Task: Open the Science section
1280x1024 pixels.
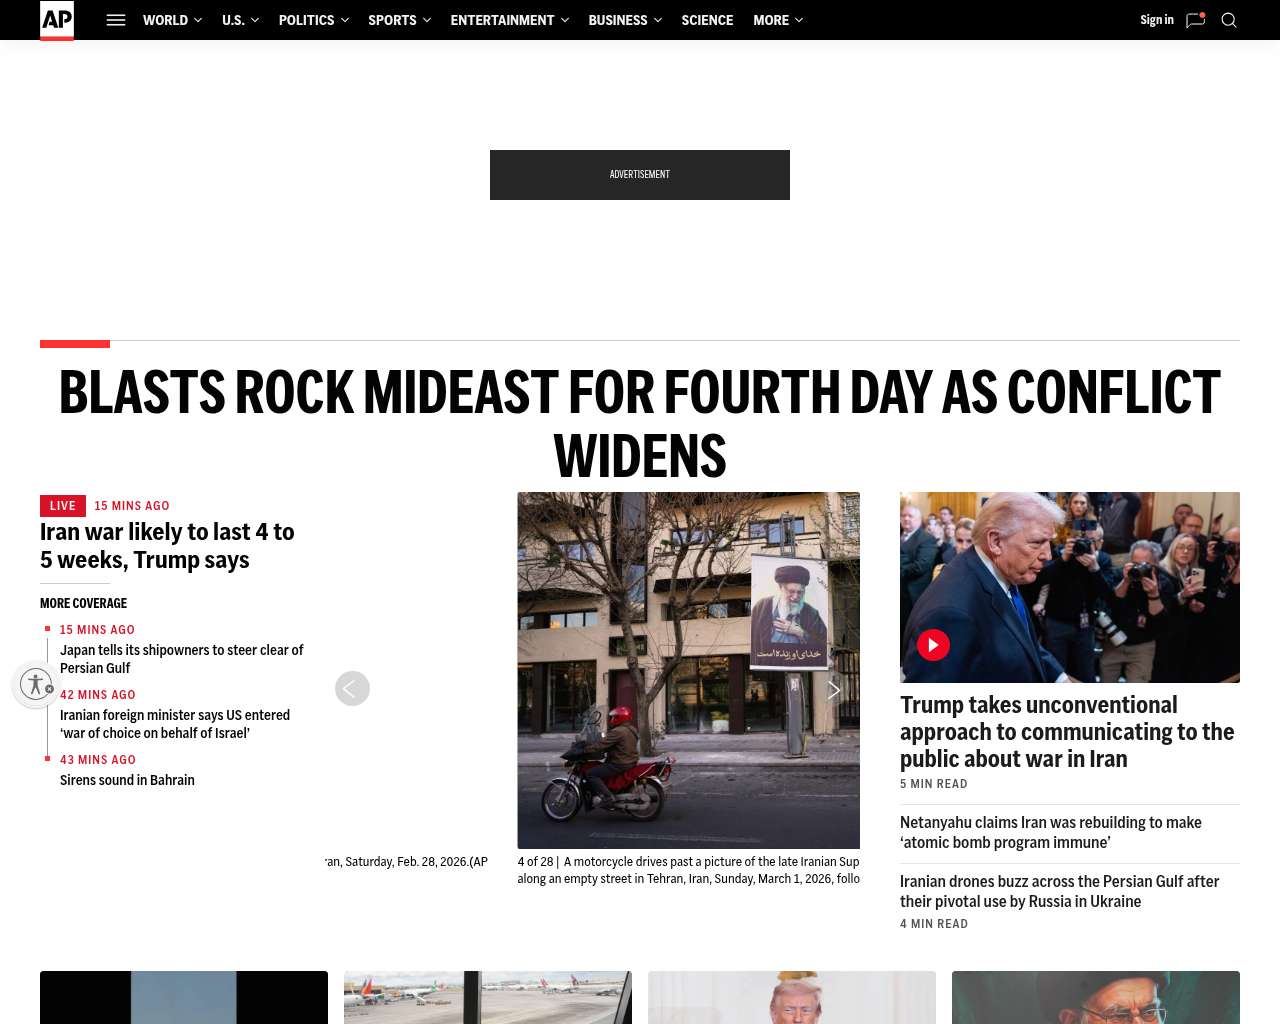Action: [x=707, y=20]
